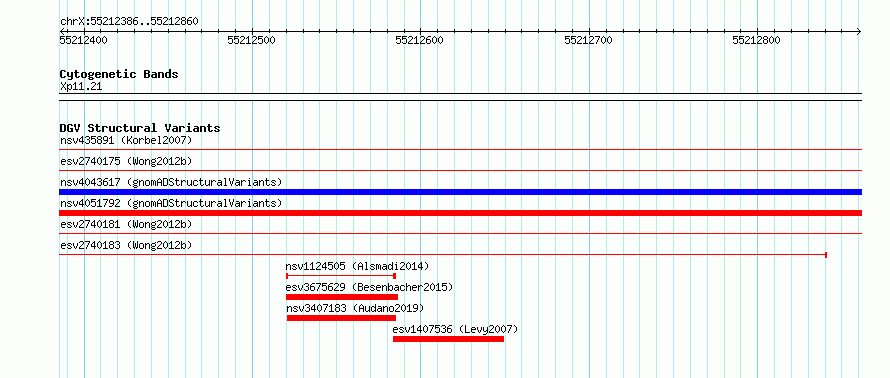The width and height of the screenshot is (890, 378).
Task: Open nsv4051792 gnomAD variant label
Action: coord(171,203)
